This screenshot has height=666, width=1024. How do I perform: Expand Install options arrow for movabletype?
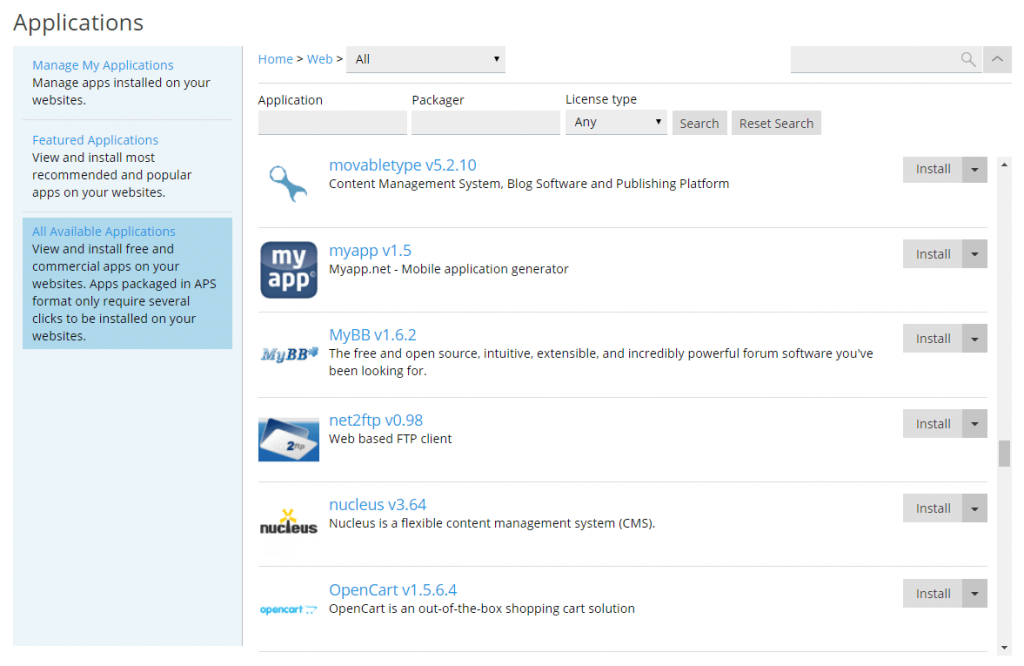pos(974,170)
